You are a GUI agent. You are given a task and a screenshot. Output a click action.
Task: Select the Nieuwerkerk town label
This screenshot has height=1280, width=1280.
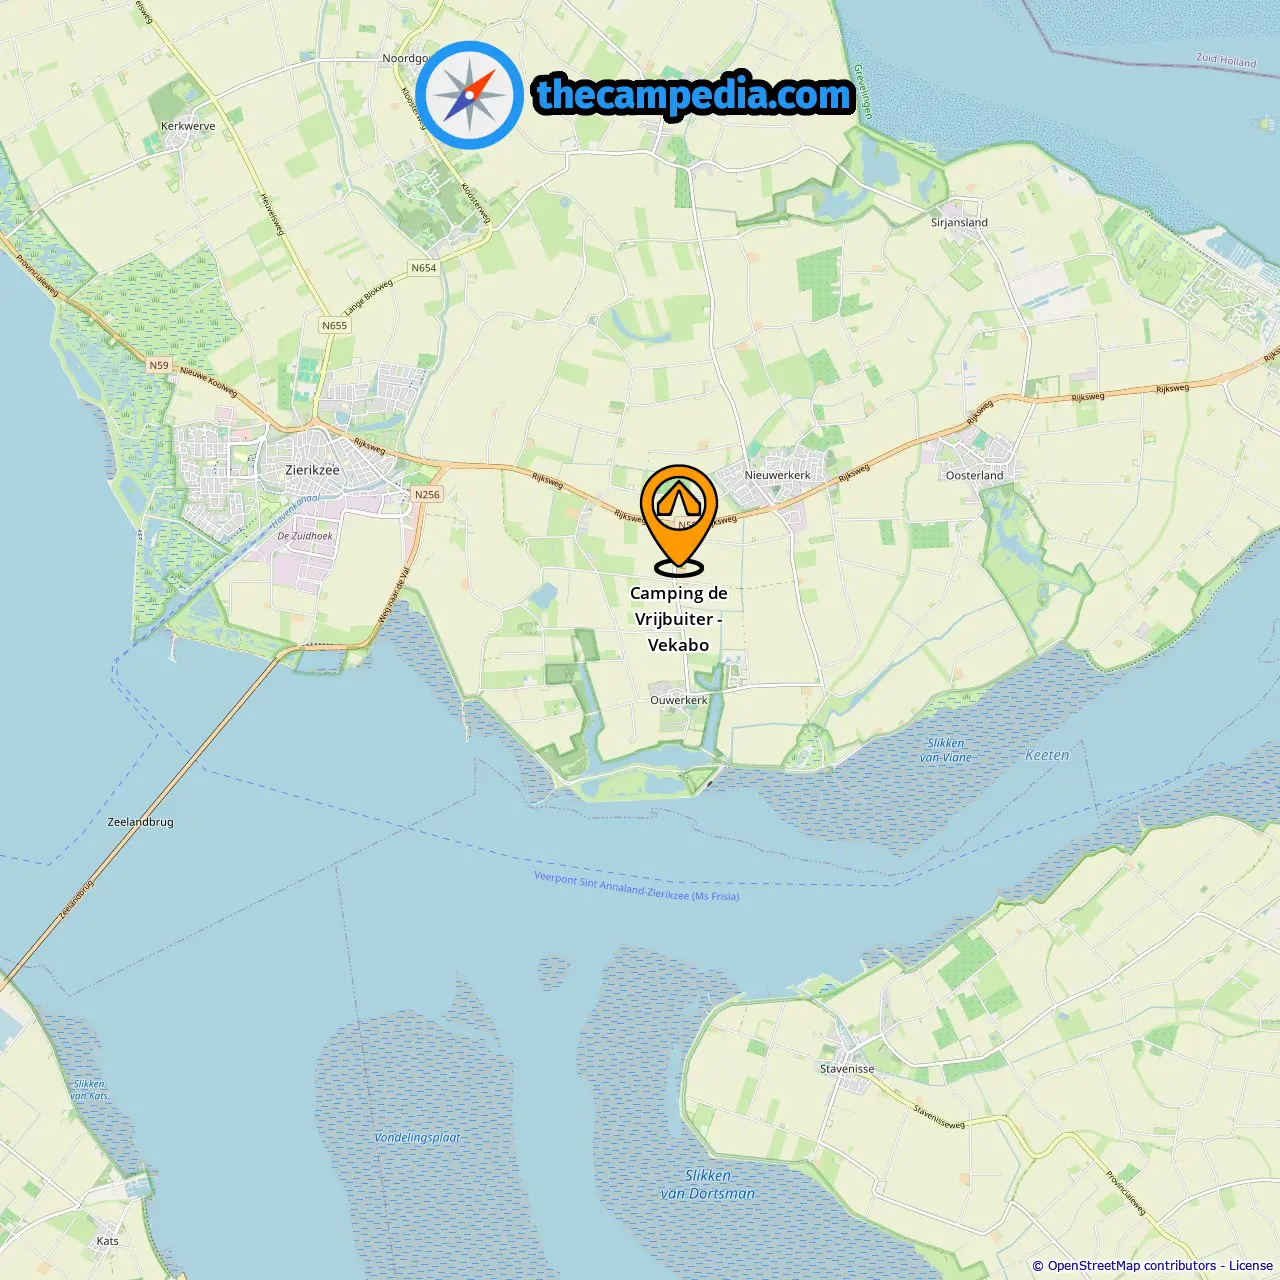tap(778, 475)
